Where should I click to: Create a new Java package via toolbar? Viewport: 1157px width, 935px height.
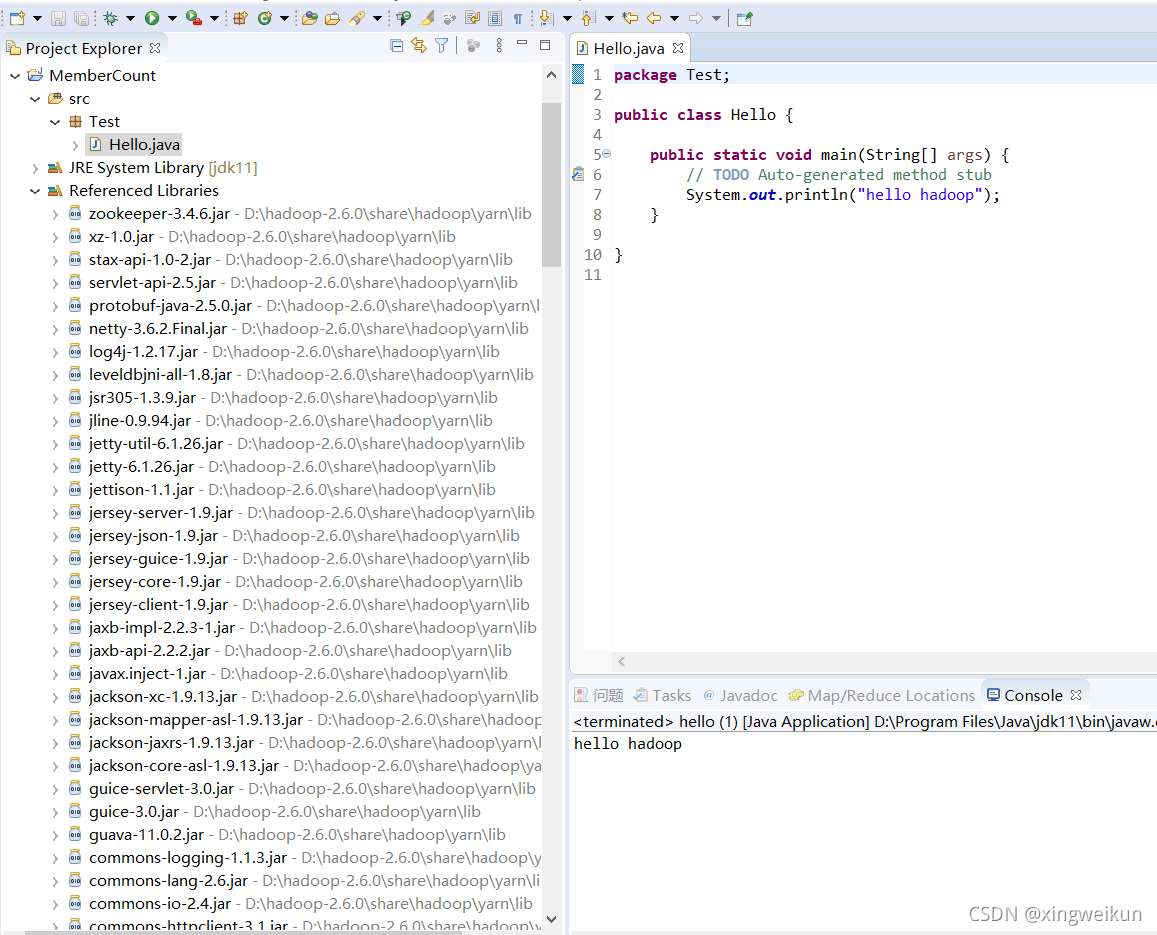click(241, 18)
